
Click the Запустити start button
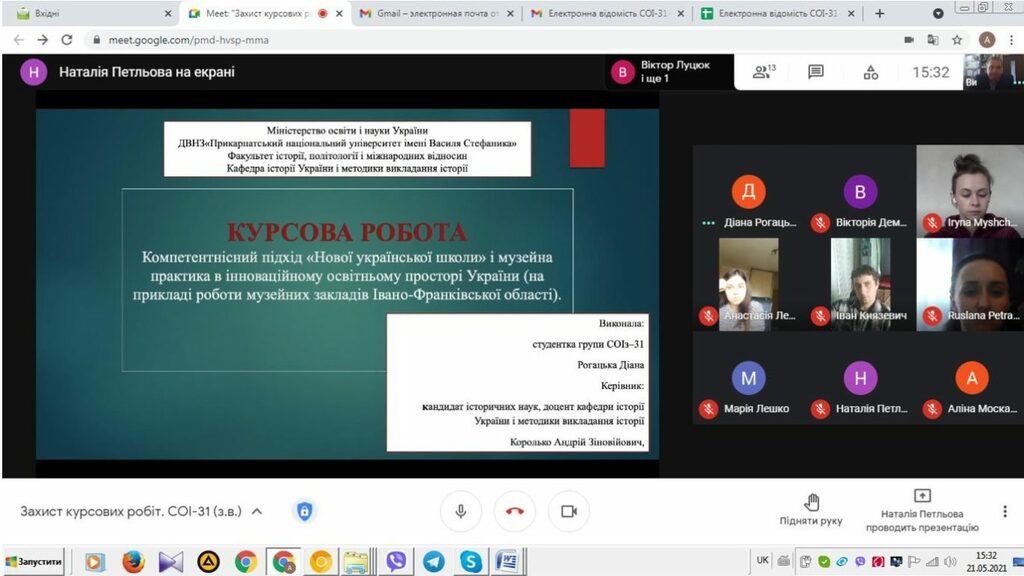click(34, 561)
